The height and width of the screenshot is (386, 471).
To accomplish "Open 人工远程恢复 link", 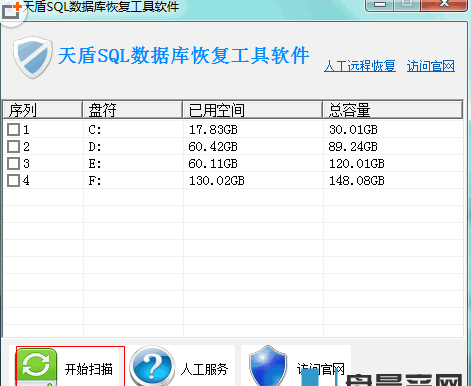I will [360, 66].
